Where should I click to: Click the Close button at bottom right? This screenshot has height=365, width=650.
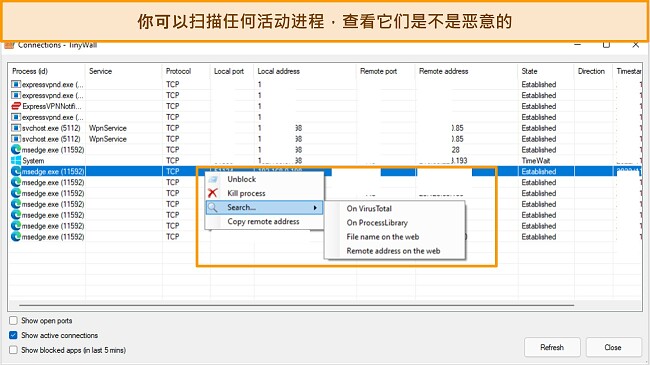(x=613, y=347)
